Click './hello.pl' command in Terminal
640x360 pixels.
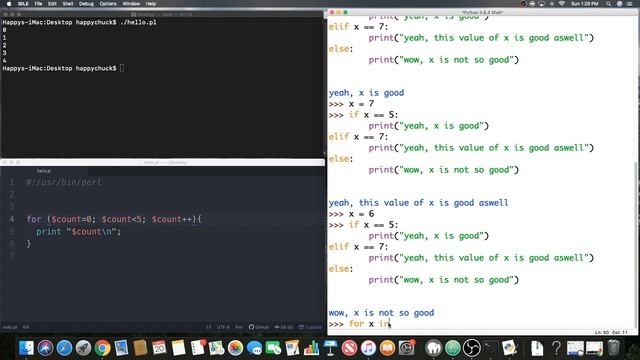click(x=138, y=22)
